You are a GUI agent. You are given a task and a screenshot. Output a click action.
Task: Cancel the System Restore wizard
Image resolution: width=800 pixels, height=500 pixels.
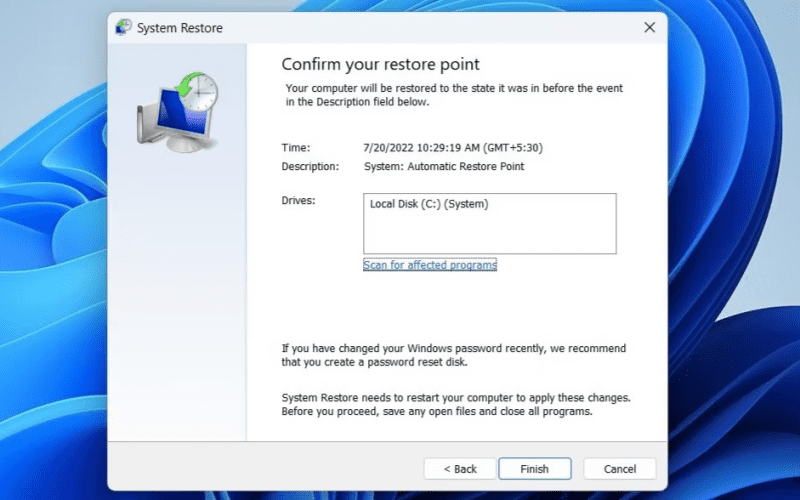(619, 468)
